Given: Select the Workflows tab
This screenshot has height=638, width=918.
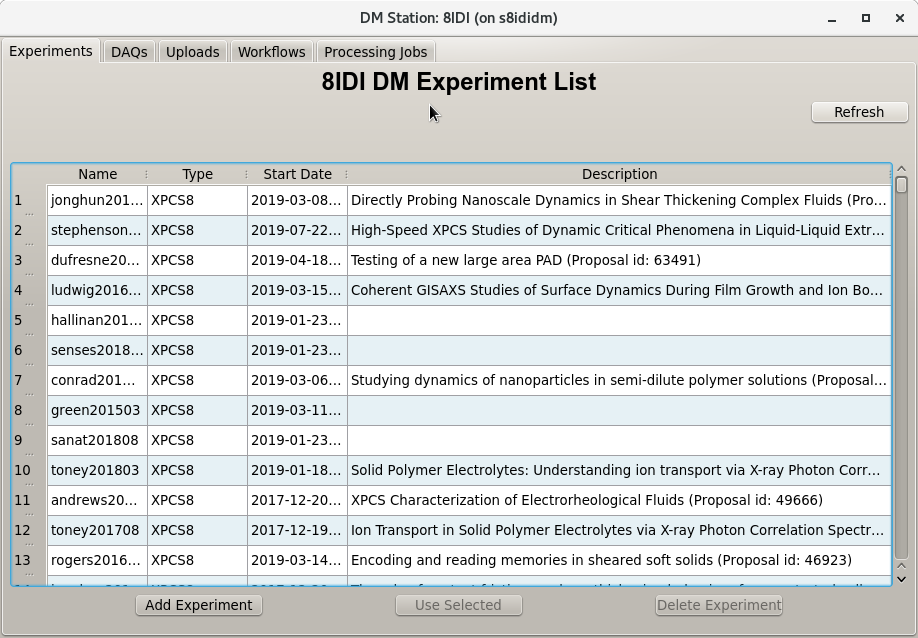Looking at the screenshot, I should point(271,52).
